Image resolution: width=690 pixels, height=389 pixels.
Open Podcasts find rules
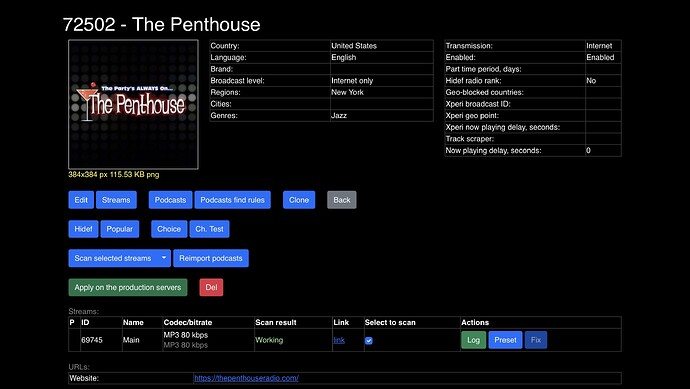pos(232,200)
